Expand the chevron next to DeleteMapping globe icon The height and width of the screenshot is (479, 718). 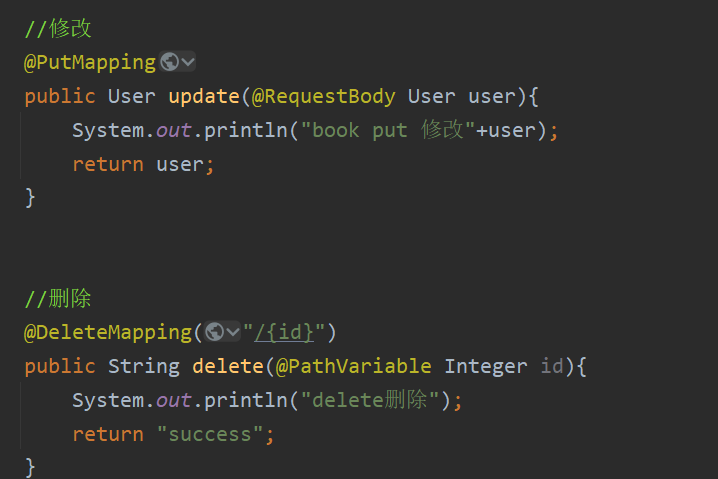[233, 332]
